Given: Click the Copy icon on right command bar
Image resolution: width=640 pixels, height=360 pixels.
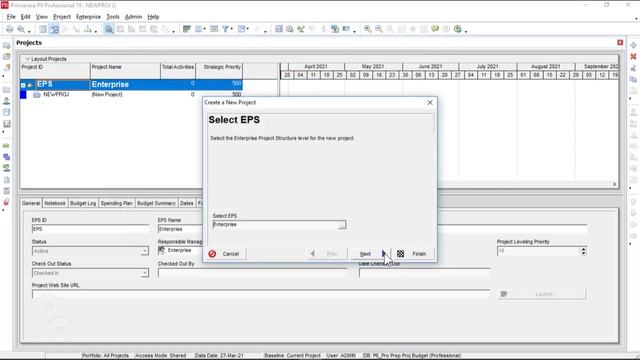Looking at the screenshot, I should (633, 79).
